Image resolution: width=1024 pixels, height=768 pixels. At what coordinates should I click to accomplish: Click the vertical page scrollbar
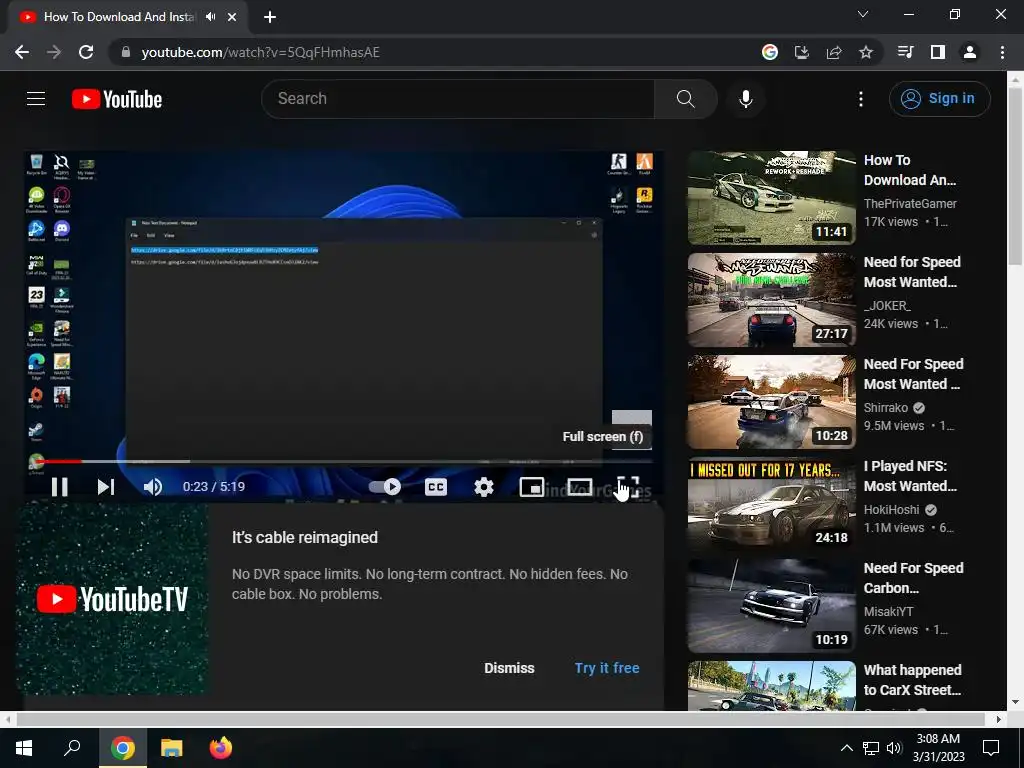tap(1015, 176)
